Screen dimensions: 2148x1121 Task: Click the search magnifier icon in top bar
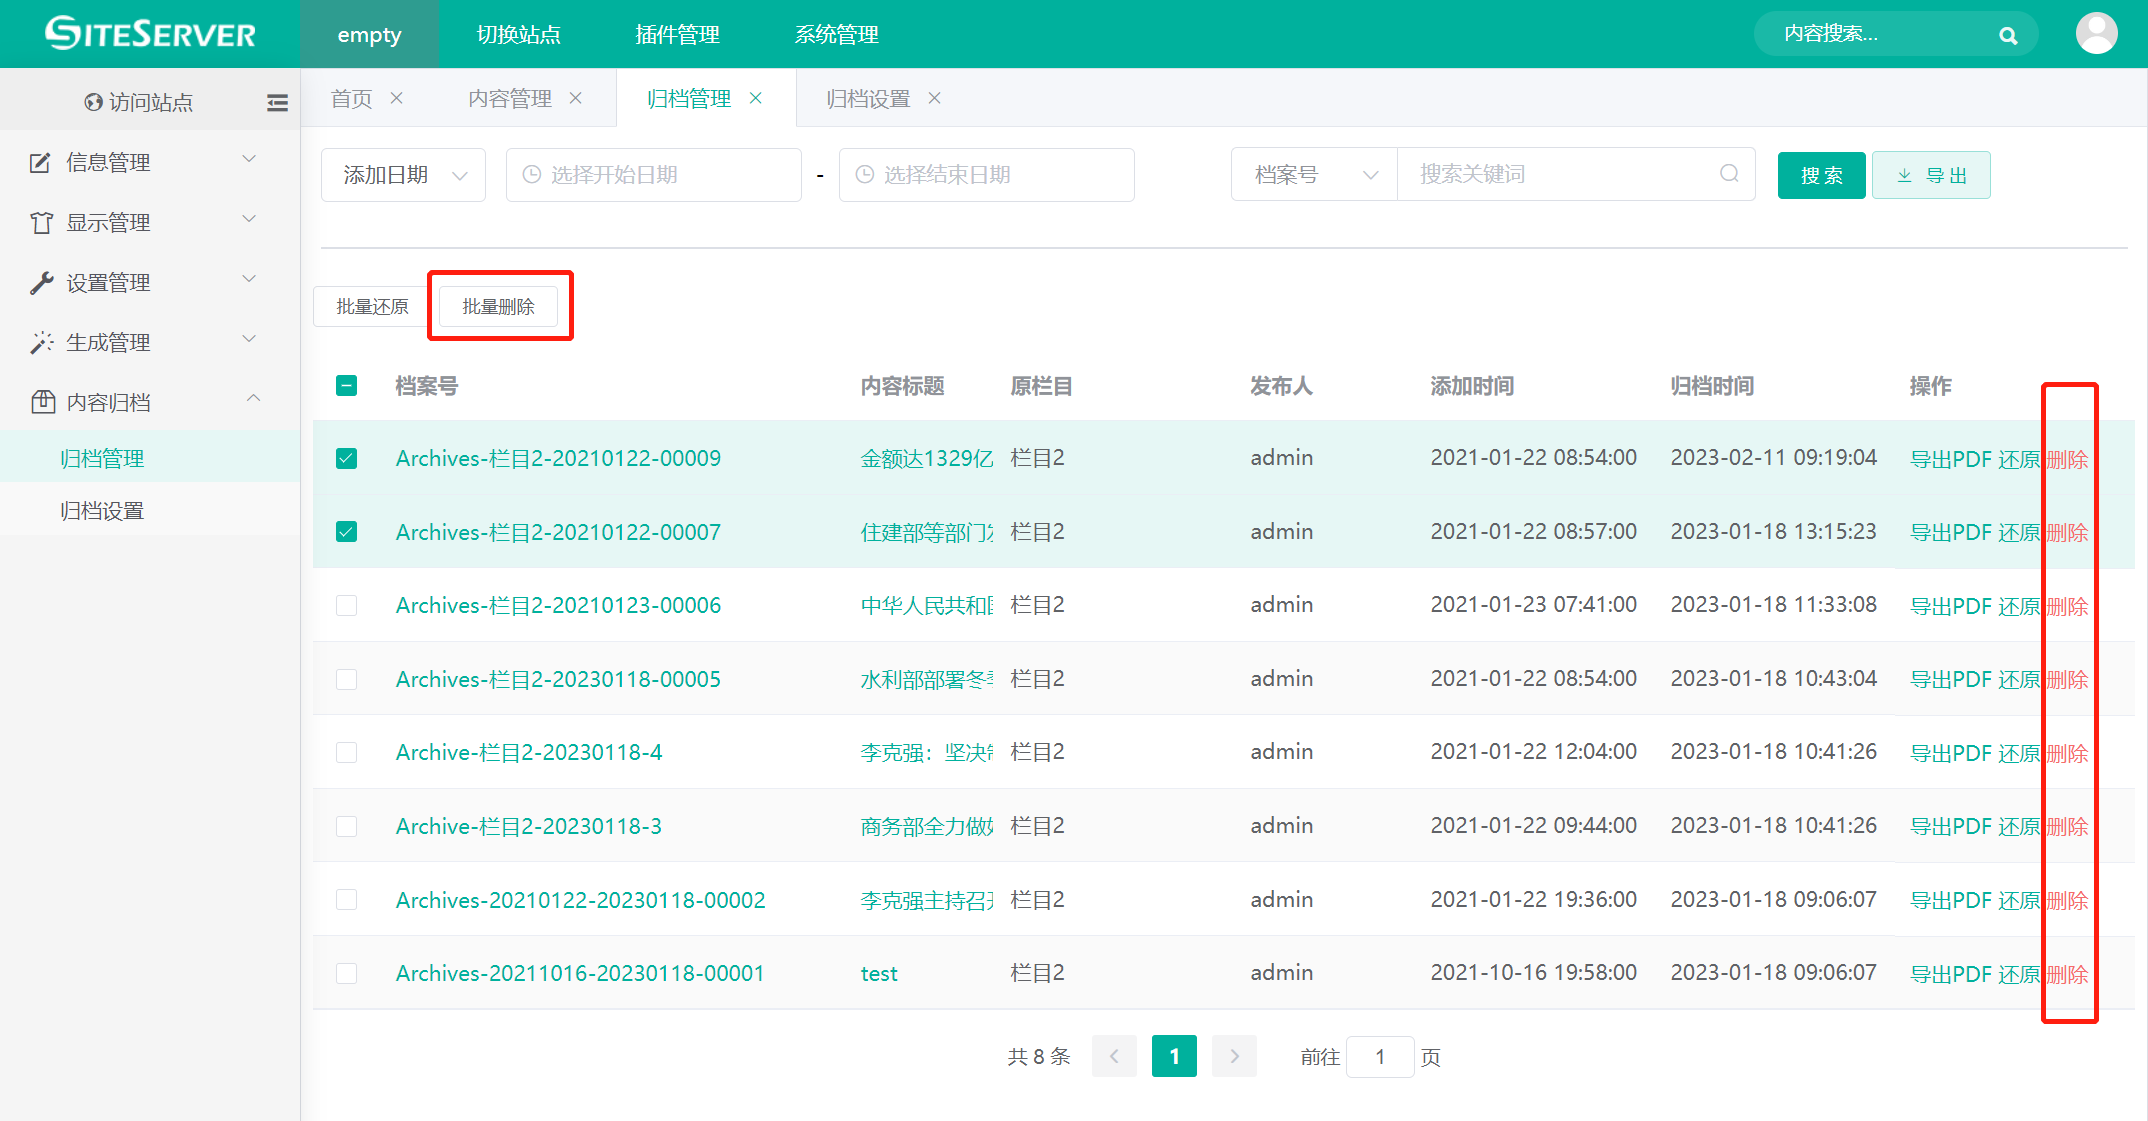(2007, 36)
